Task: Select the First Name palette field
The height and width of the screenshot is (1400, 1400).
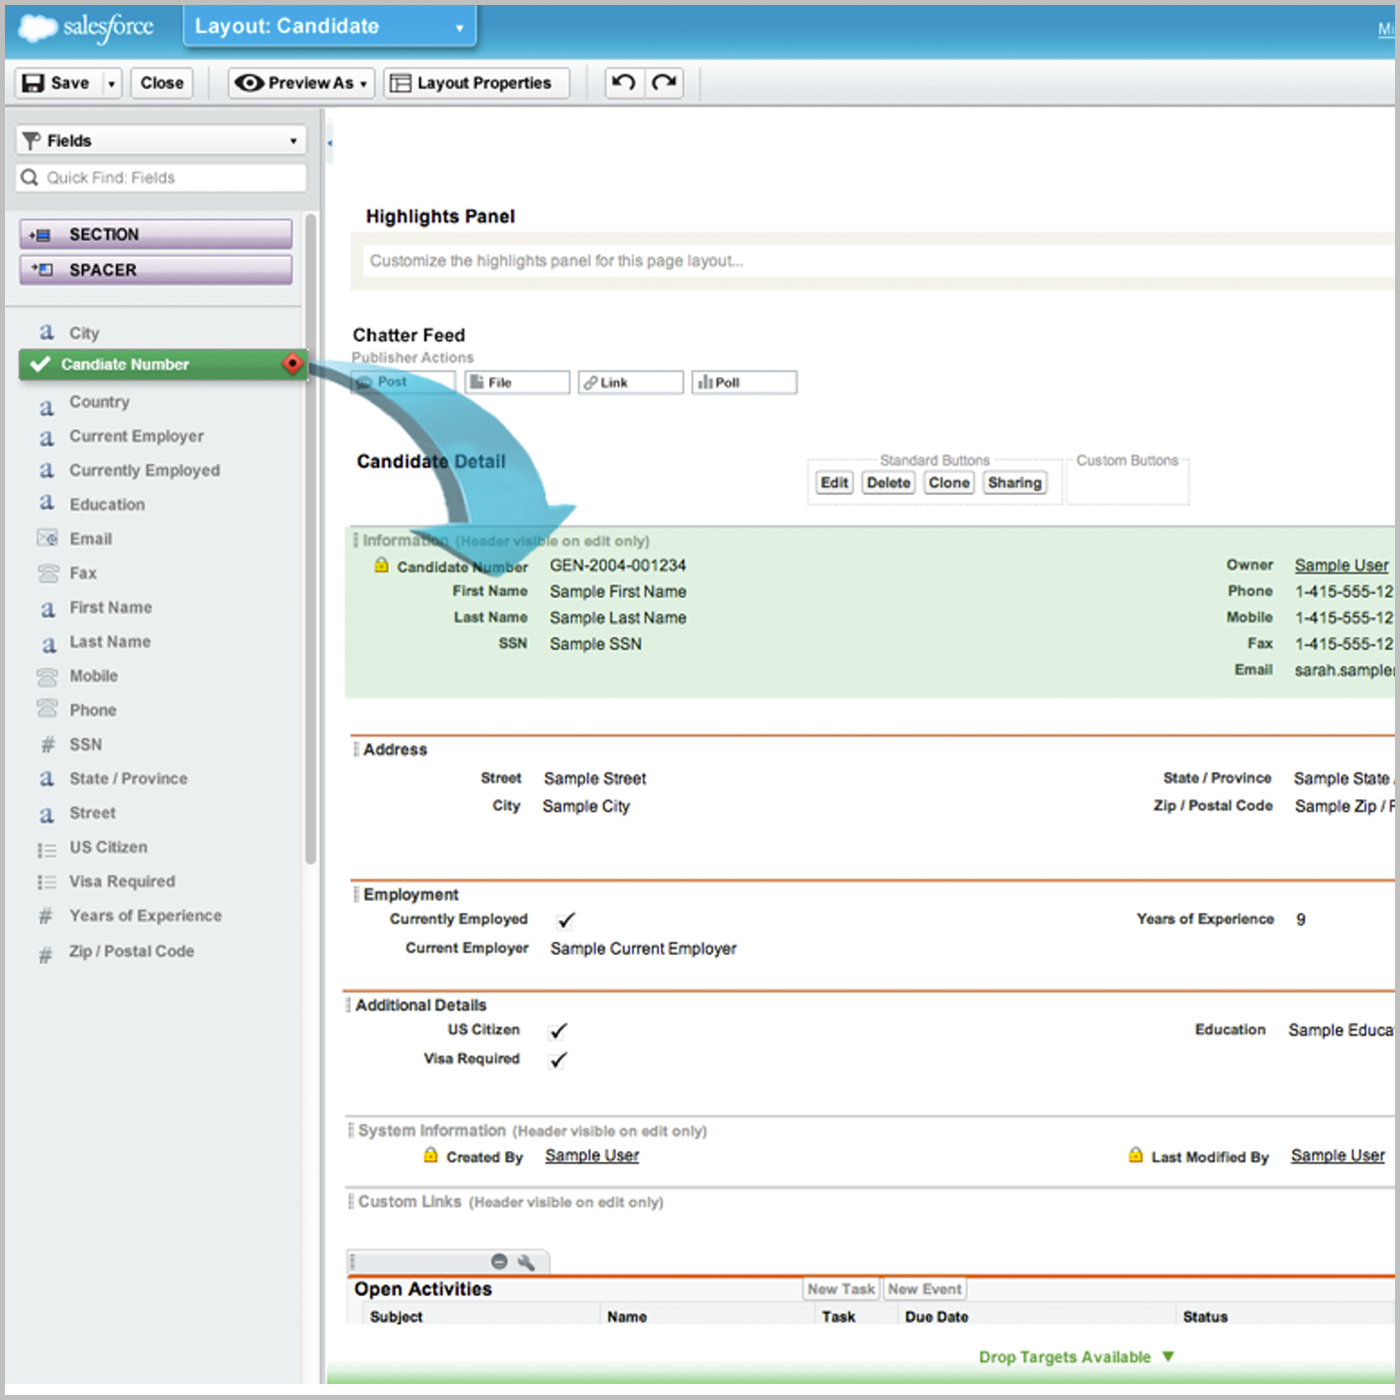Action: point(110,607)
